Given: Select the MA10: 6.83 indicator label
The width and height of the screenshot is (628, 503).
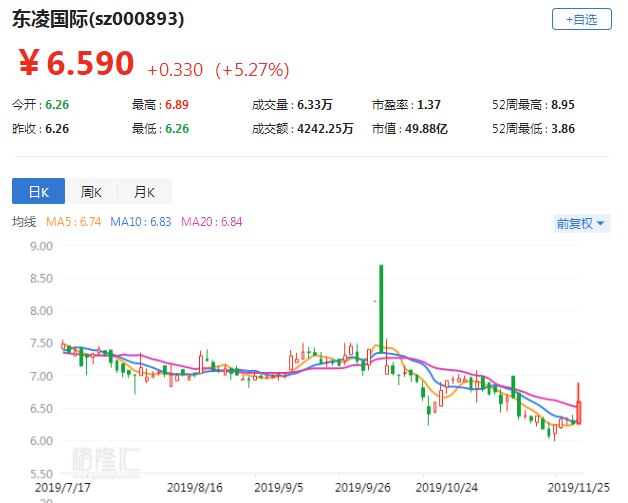Looking at the screenshot, I should [x=141, y=221].
